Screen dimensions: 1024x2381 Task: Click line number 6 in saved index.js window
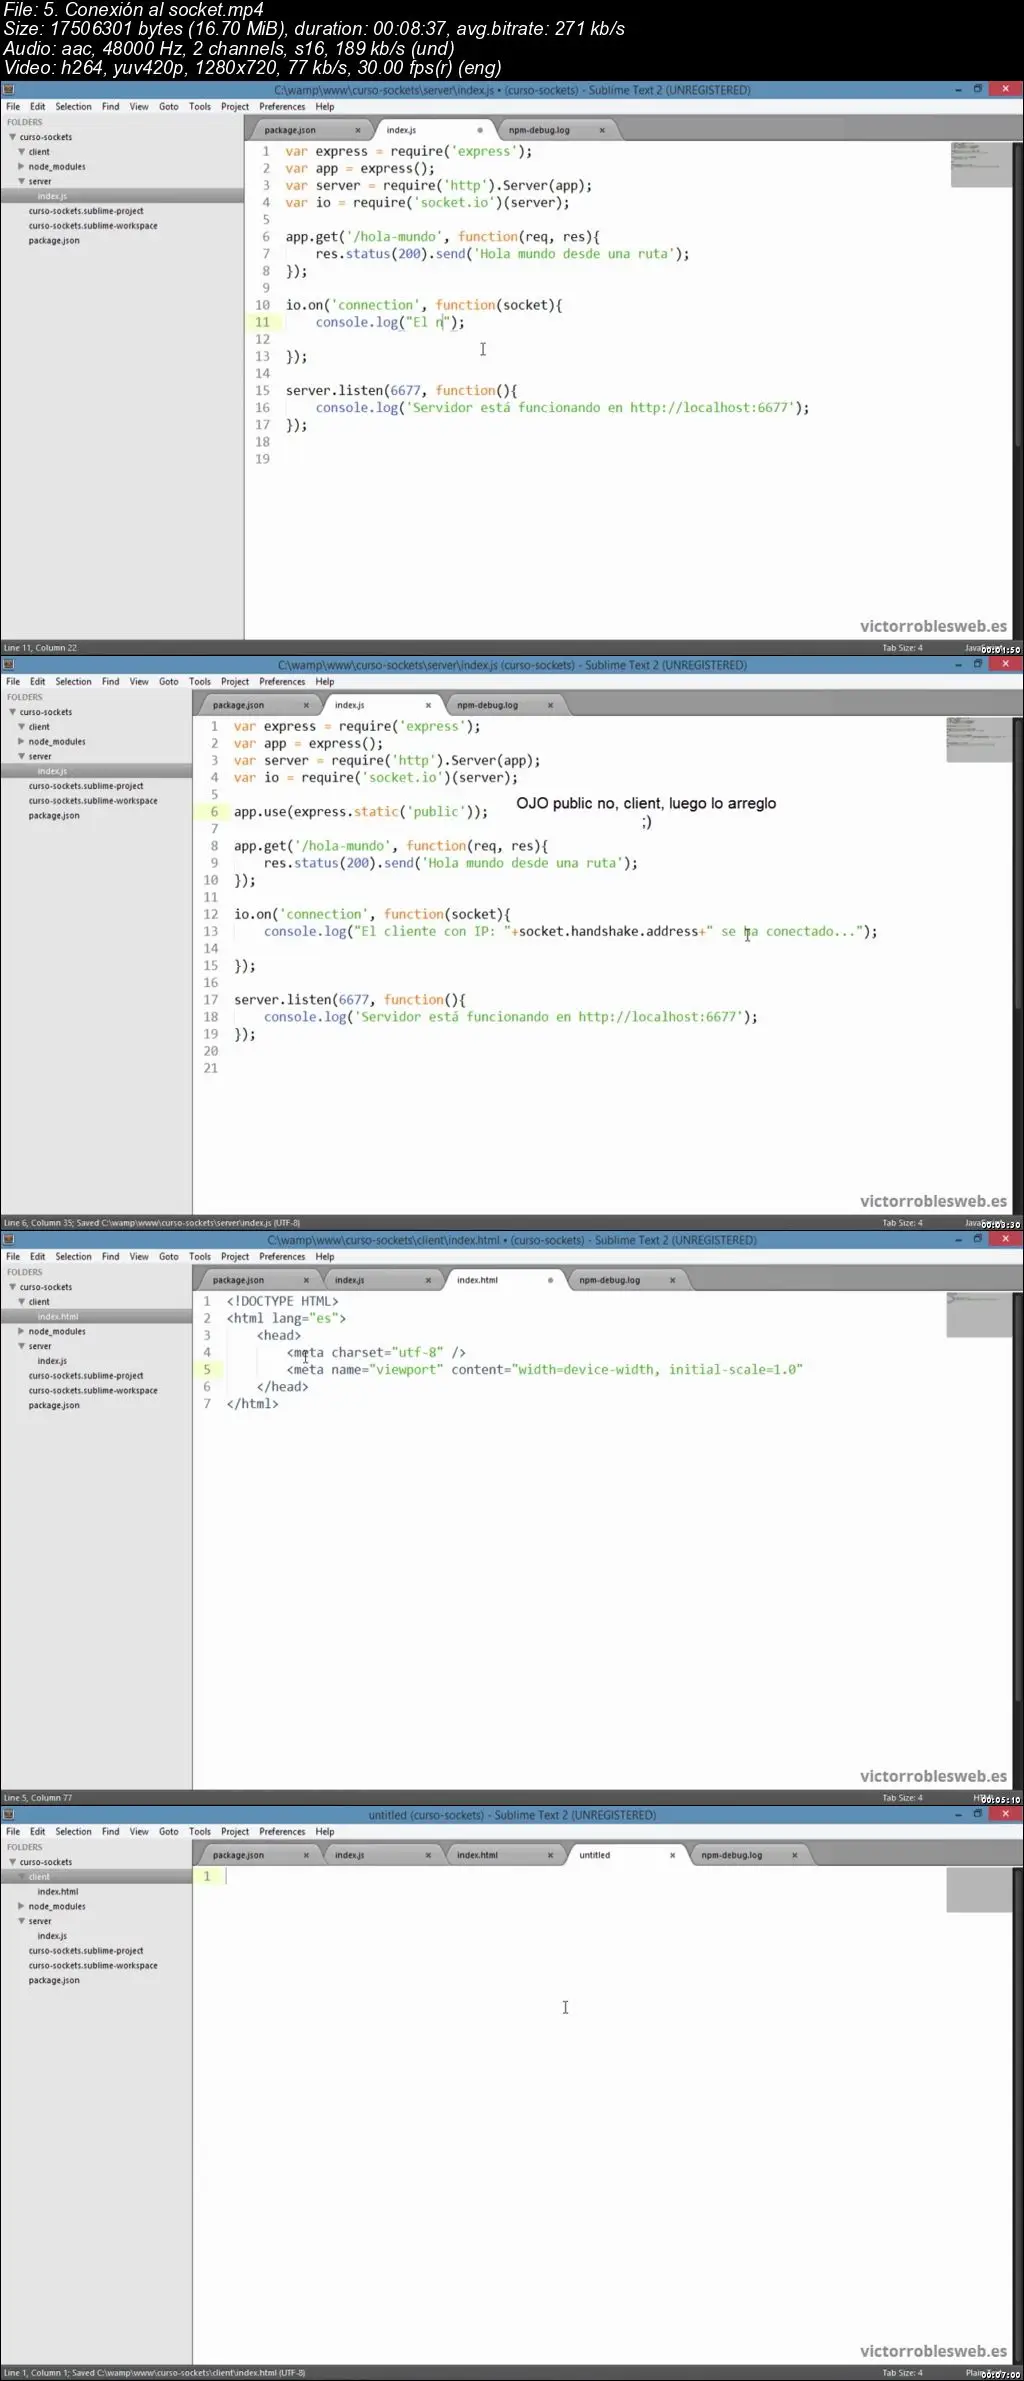214,812
